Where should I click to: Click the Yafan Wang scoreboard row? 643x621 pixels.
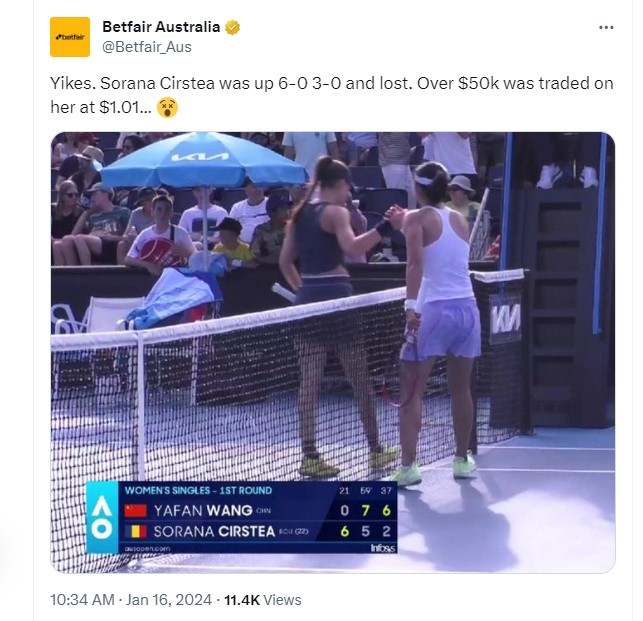(x=258, y=511)
